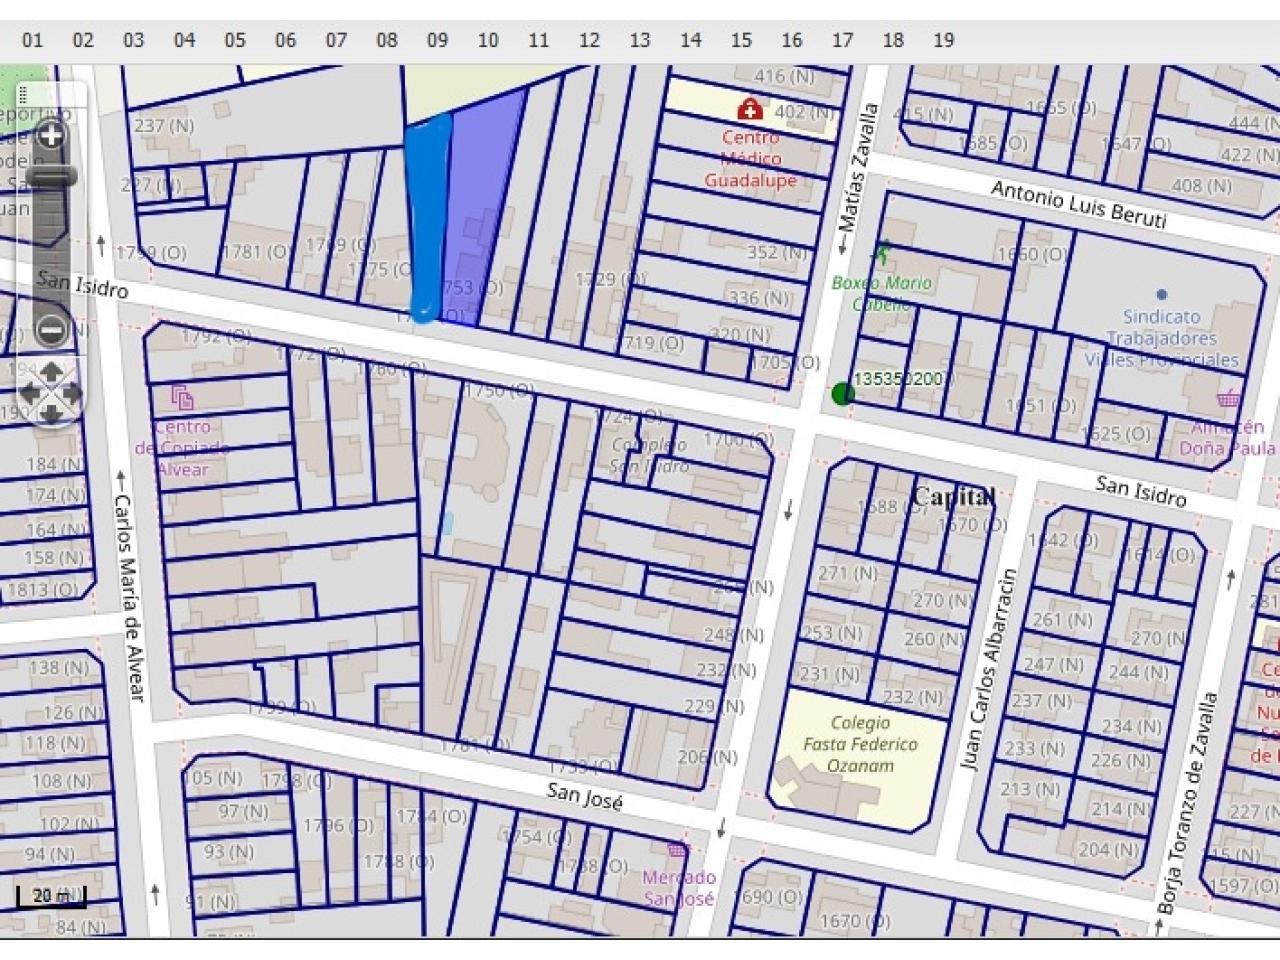Select tab 01 in the top bar
Image resolution: width=1280 pixels, height=960 pixels.
[33, 40]
